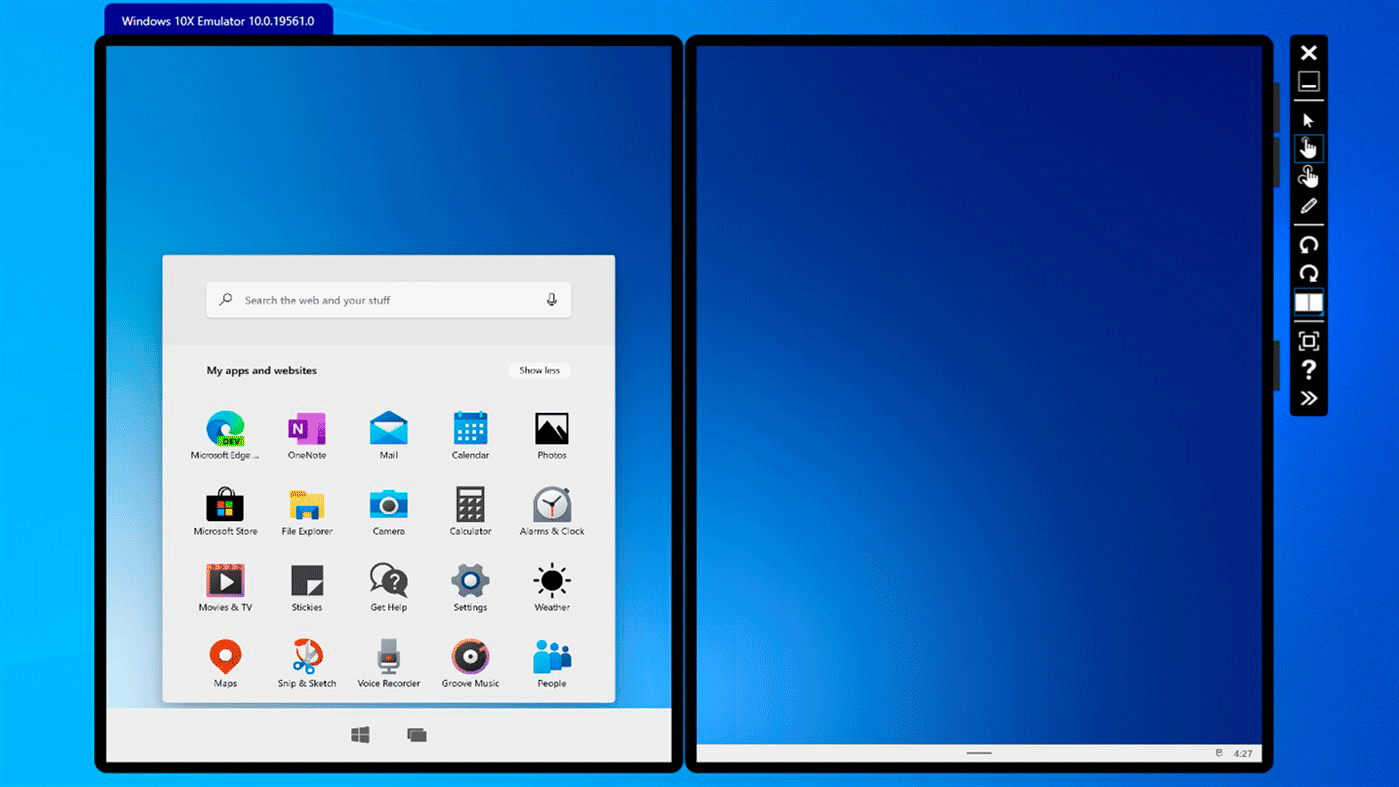
Task: Close the emulator with the X button
Action: [1309, 53]
